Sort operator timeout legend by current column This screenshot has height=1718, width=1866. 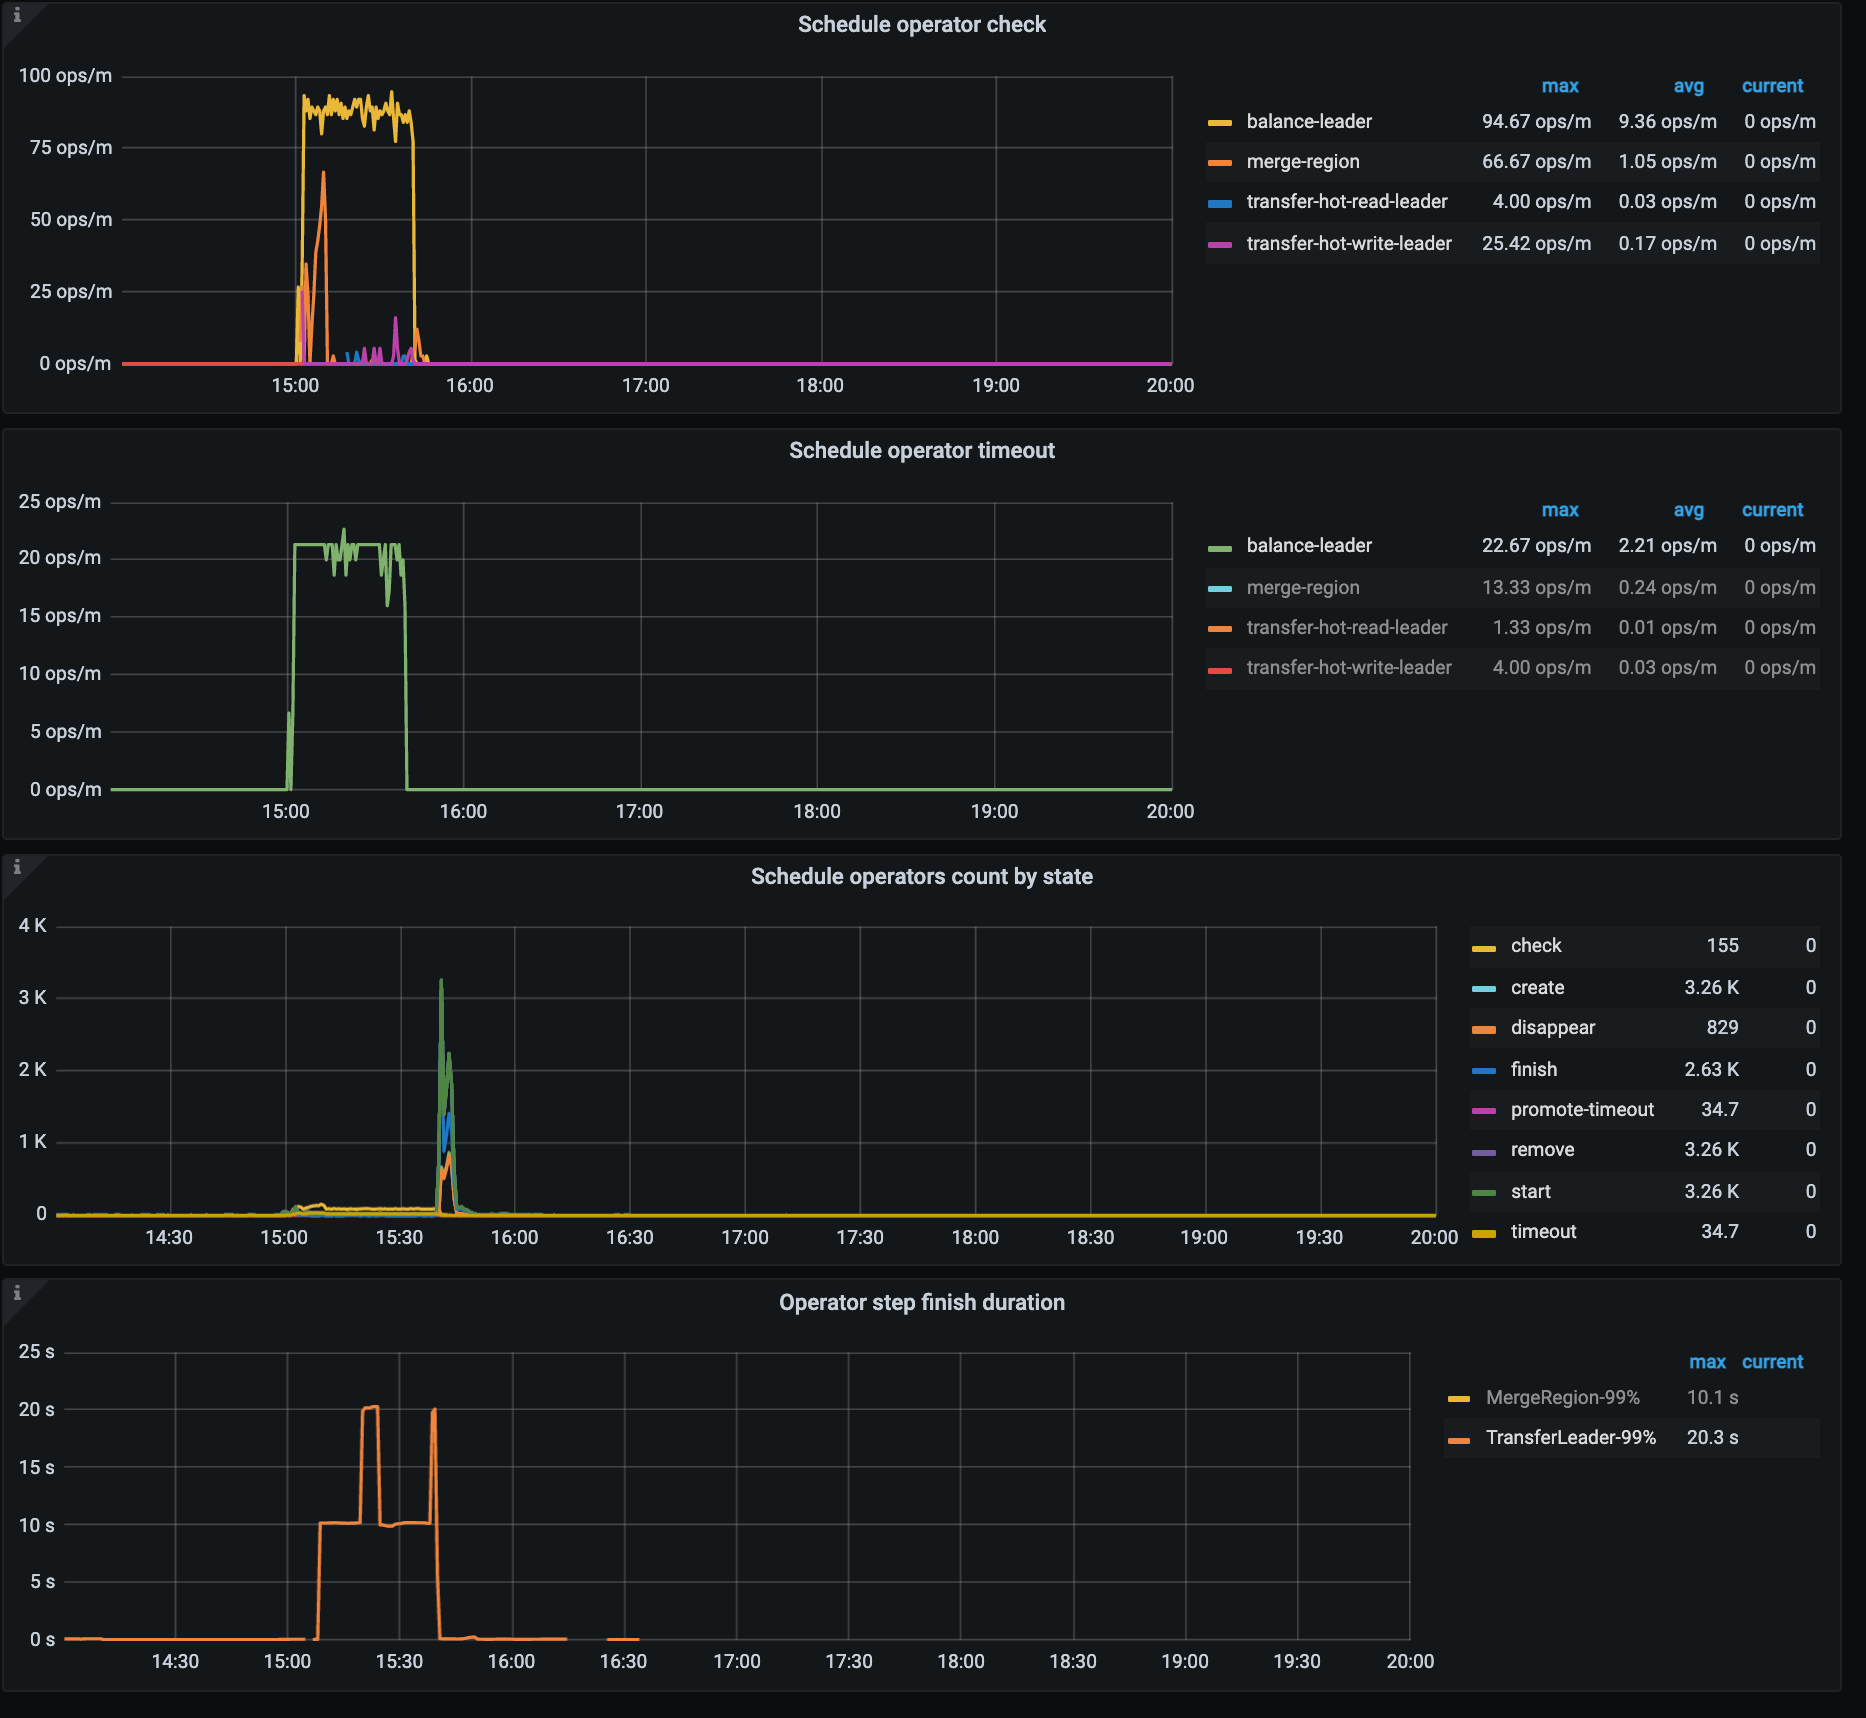[1772, 510]
